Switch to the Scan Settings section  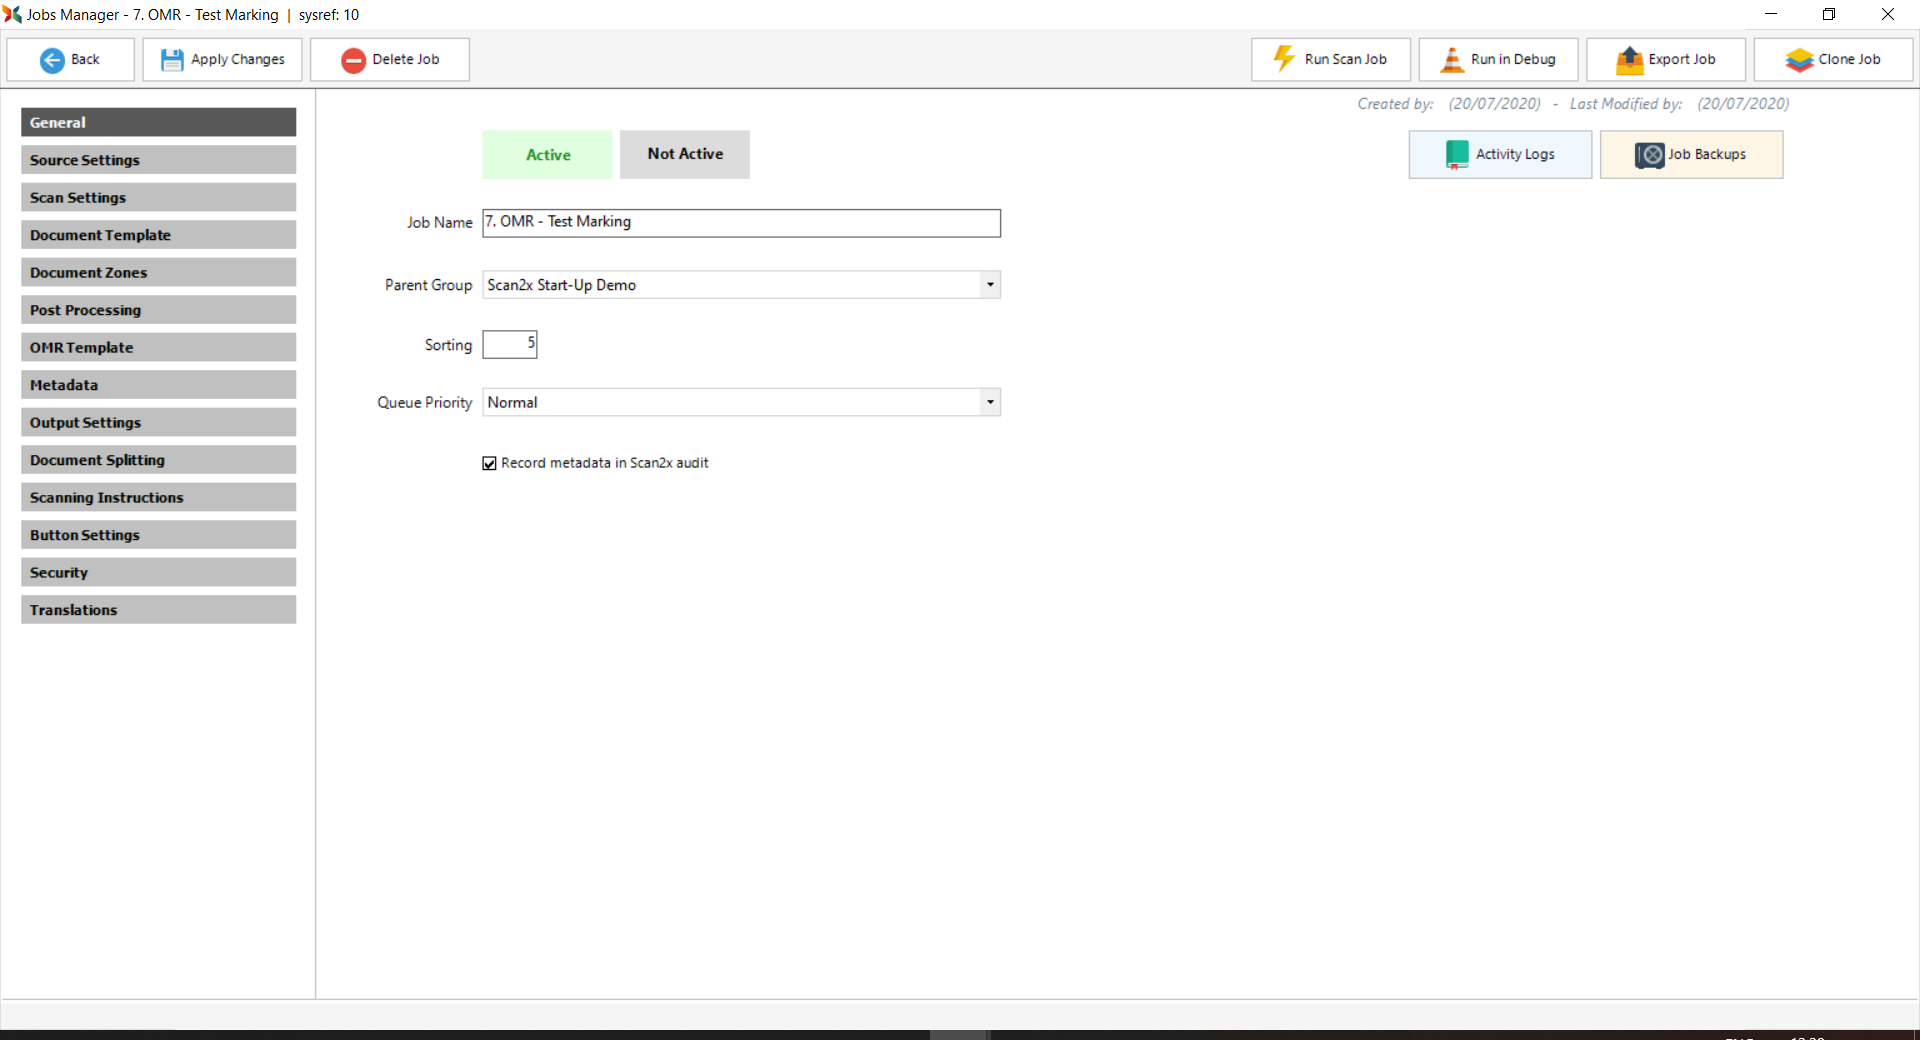coord(158,197)
